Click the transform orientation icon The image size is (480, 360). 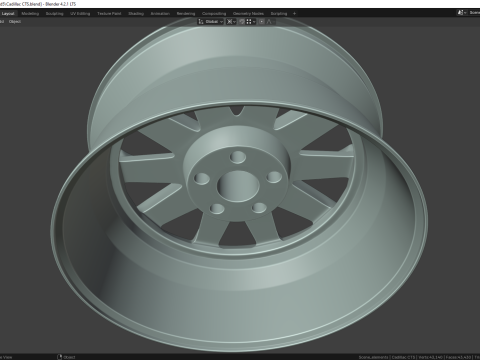[201, 22]
